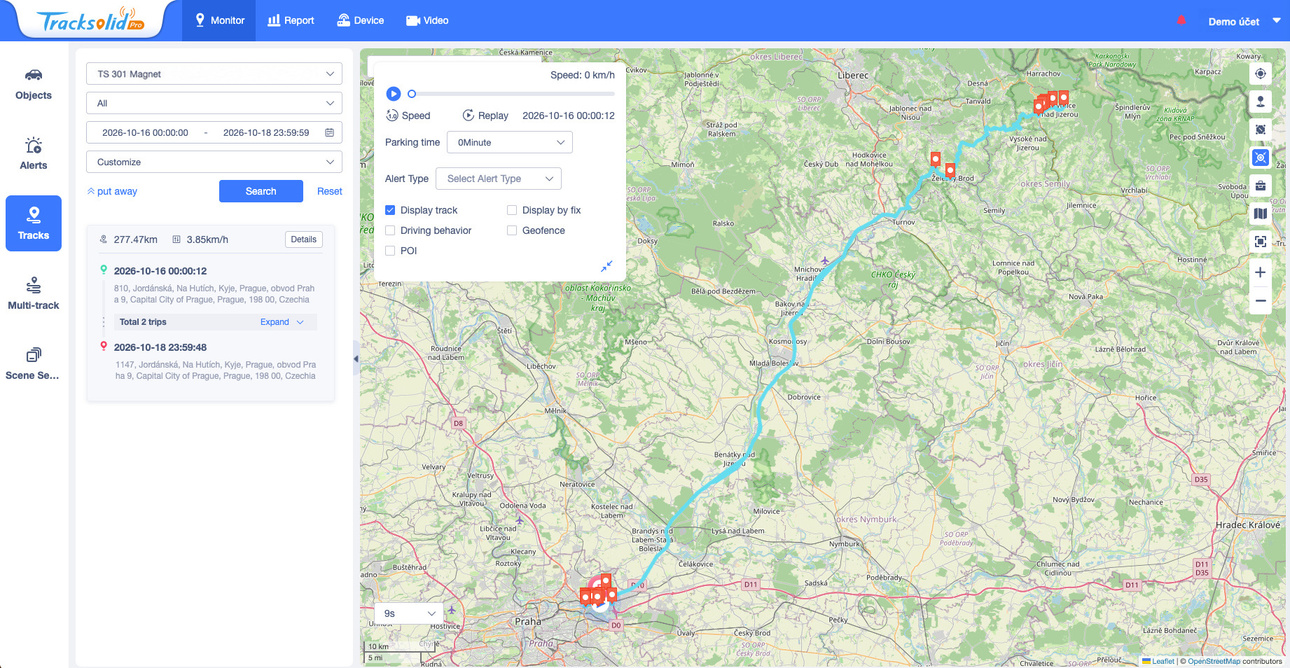
Task: Click the start date 2026-10-16 00:00:00 field
Action: [145, 132]
